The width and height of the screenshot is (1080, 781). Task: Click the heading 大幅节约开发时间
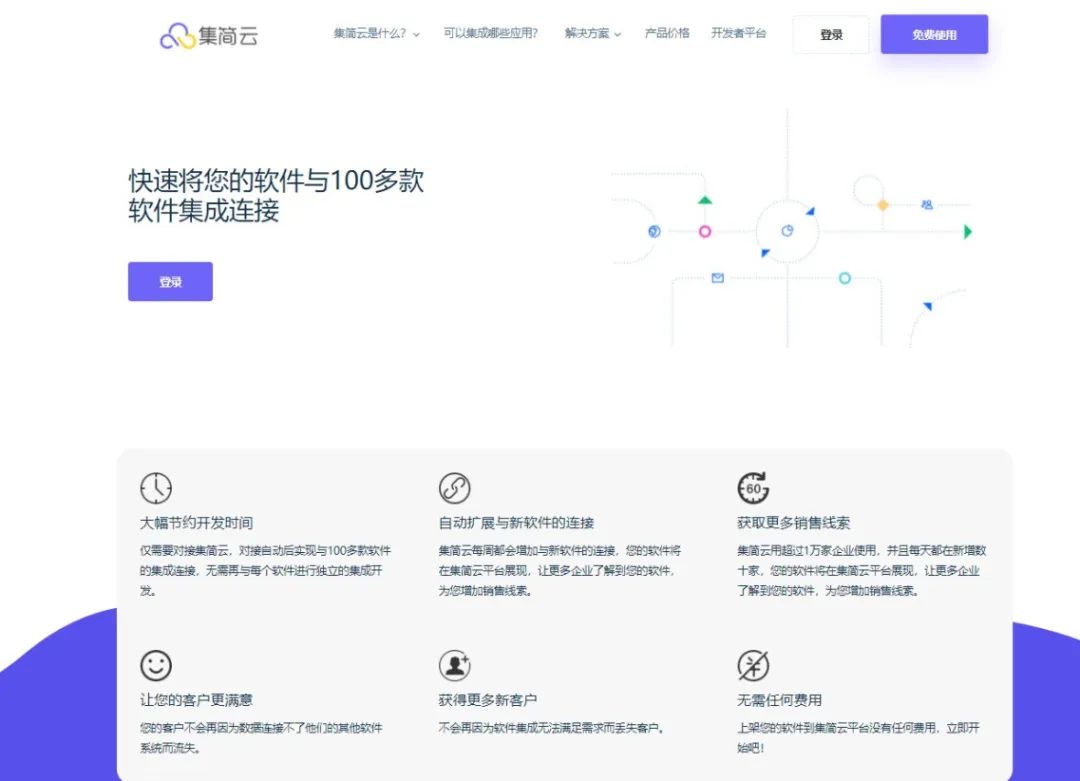[196, 523]
